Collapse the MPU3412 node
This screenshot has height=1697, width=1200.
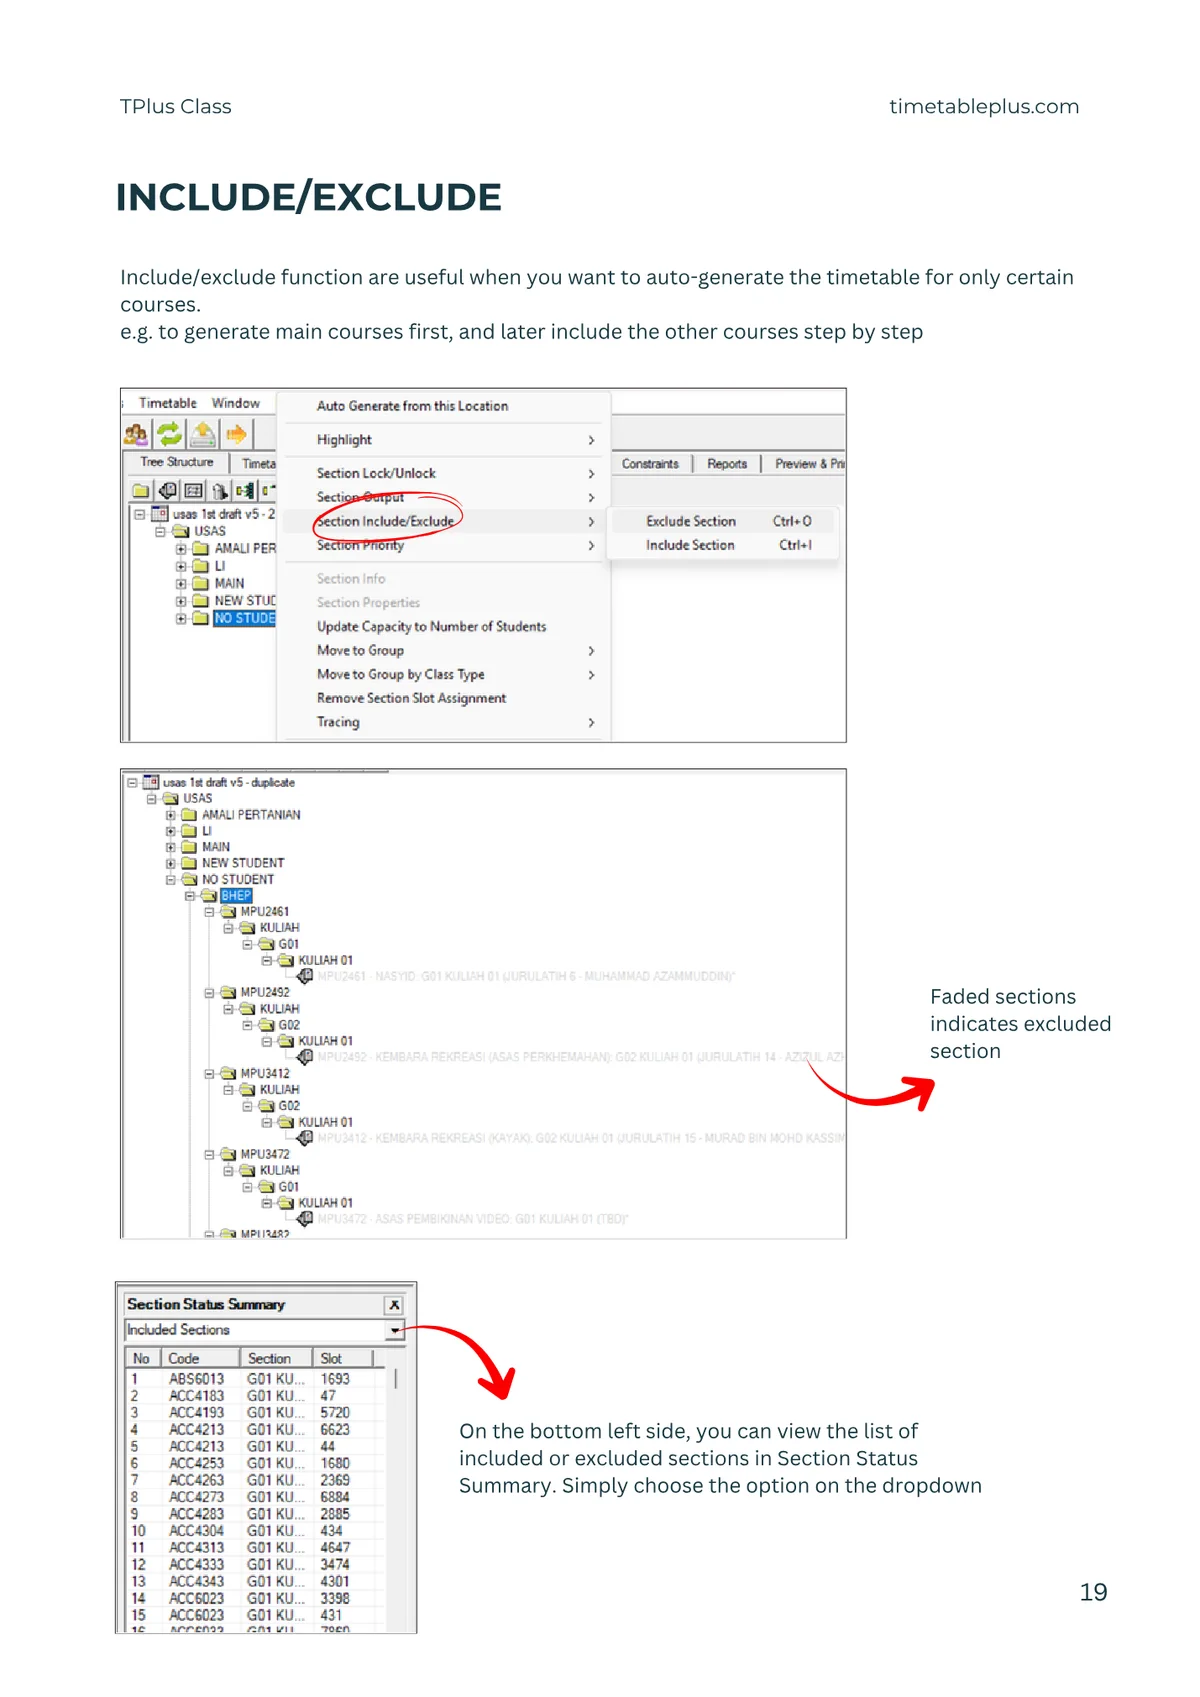coord(209,1073)
